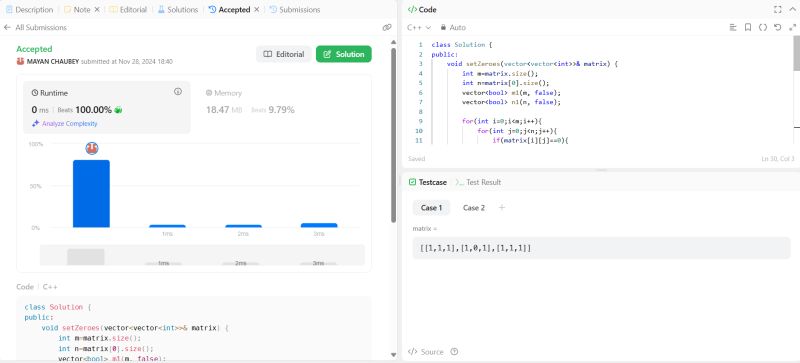Click the format code icon in editor toolbar

click(733, 28)
